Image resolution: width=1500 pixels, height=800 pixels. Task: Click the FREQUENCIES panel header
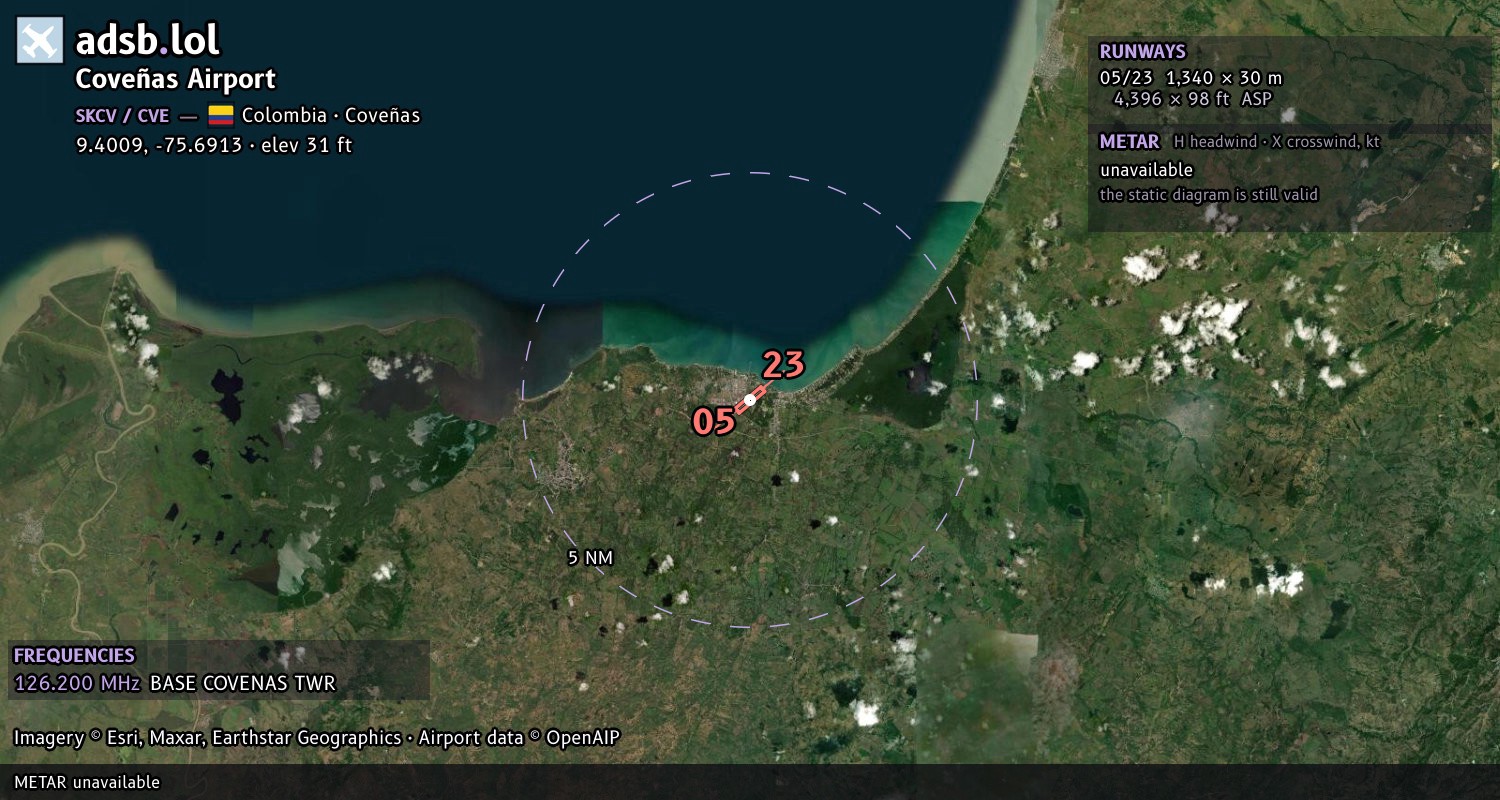pos(74,656)
